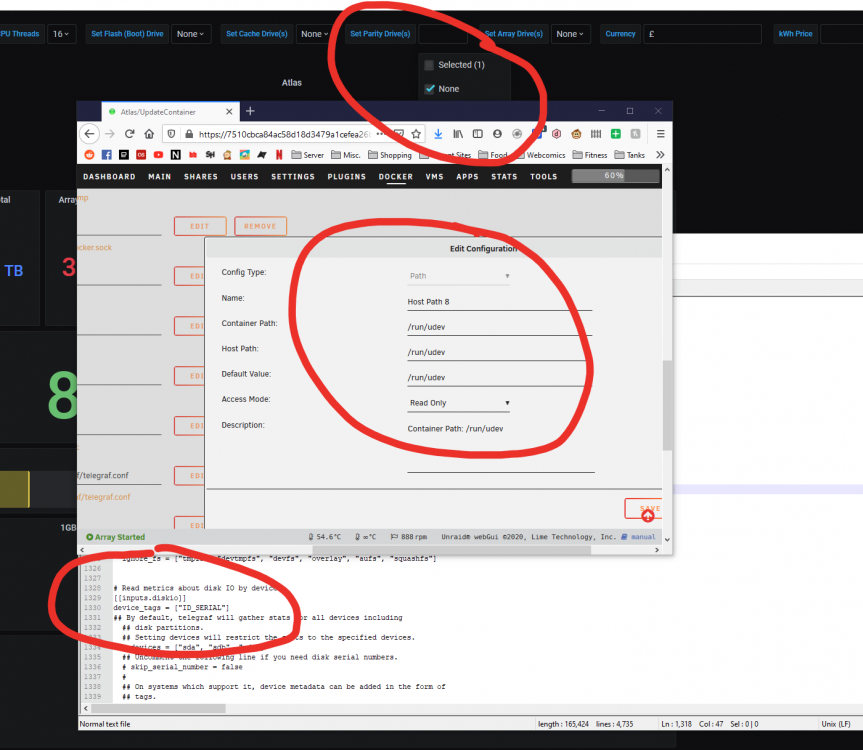
Task: Click the top EDIT button beside REMOVE
Action: click(200, 226)
